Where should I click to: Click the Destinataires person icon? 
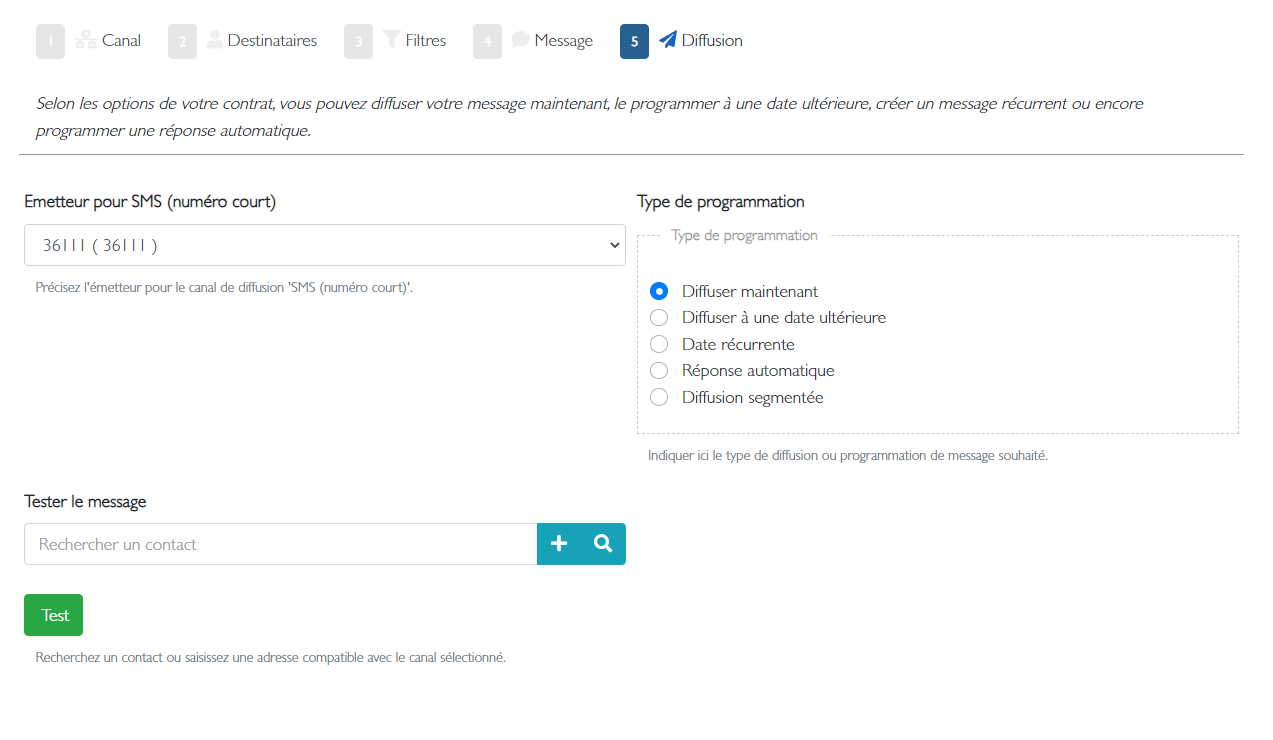click(215, 40)
